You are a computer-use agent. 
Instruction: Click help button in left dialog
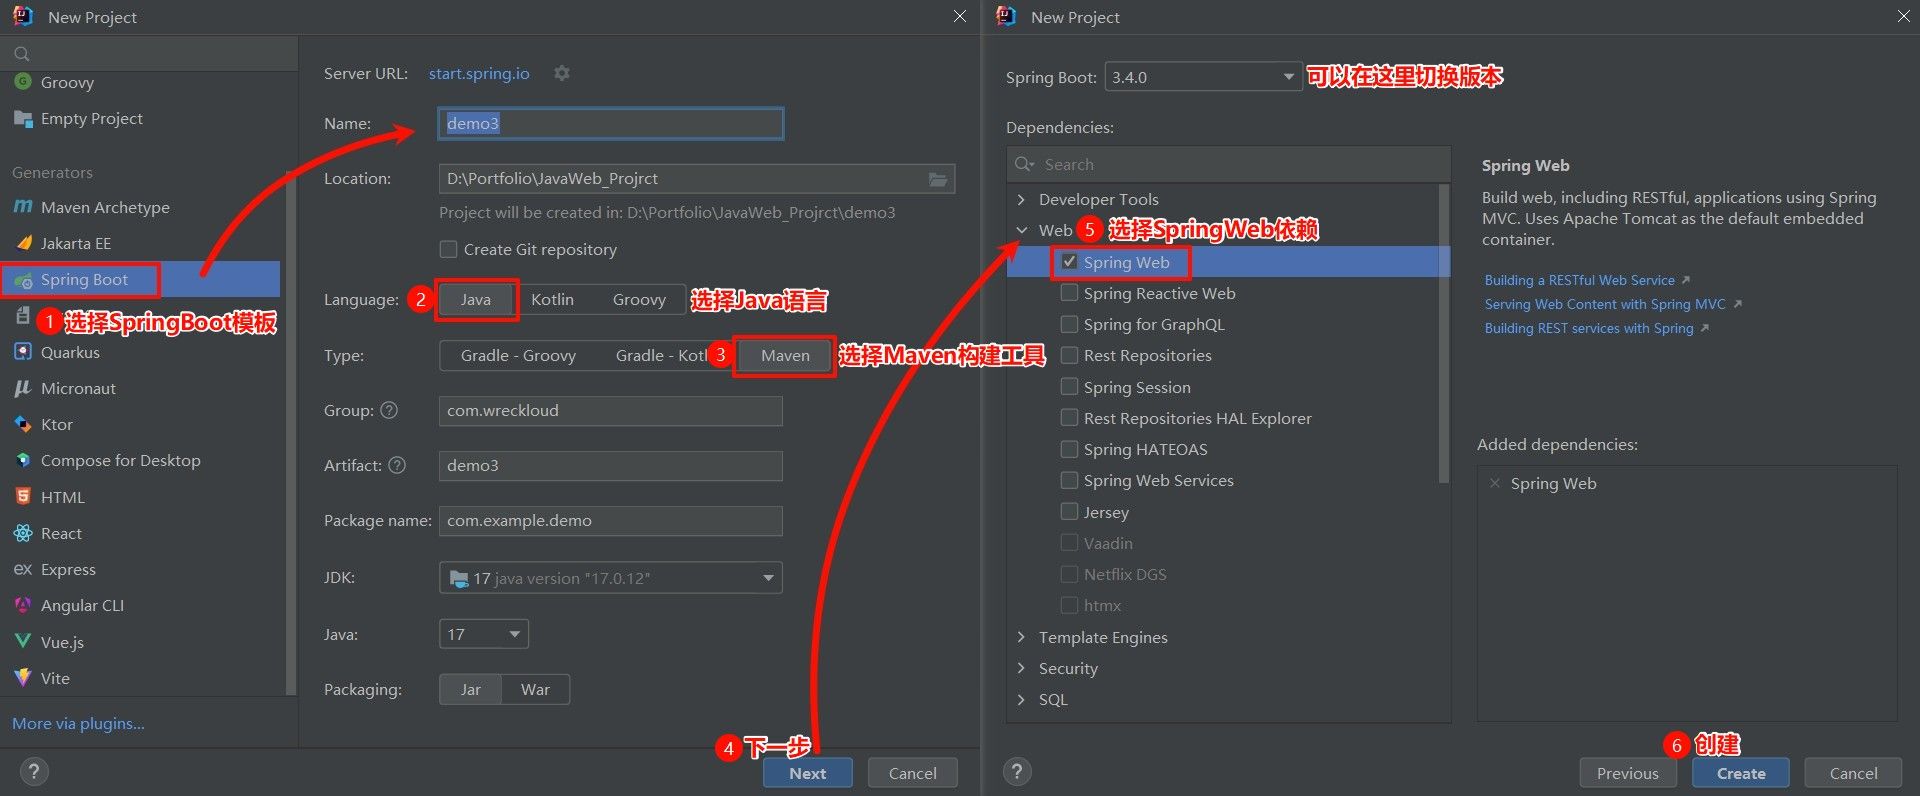[34, 771]
